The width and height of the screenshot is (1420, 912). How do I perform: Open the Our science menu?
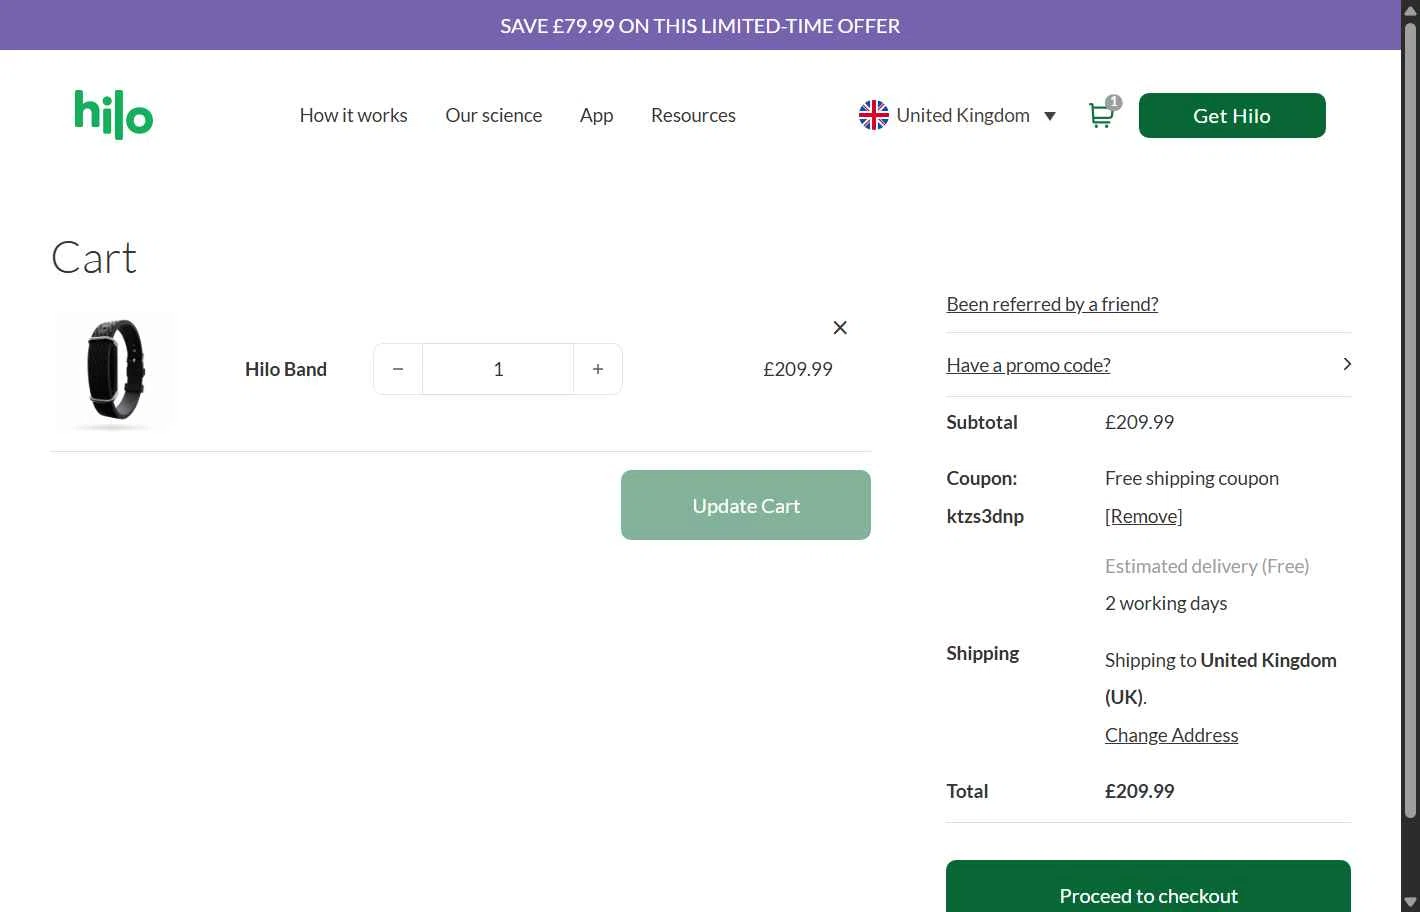click(493, 115)
